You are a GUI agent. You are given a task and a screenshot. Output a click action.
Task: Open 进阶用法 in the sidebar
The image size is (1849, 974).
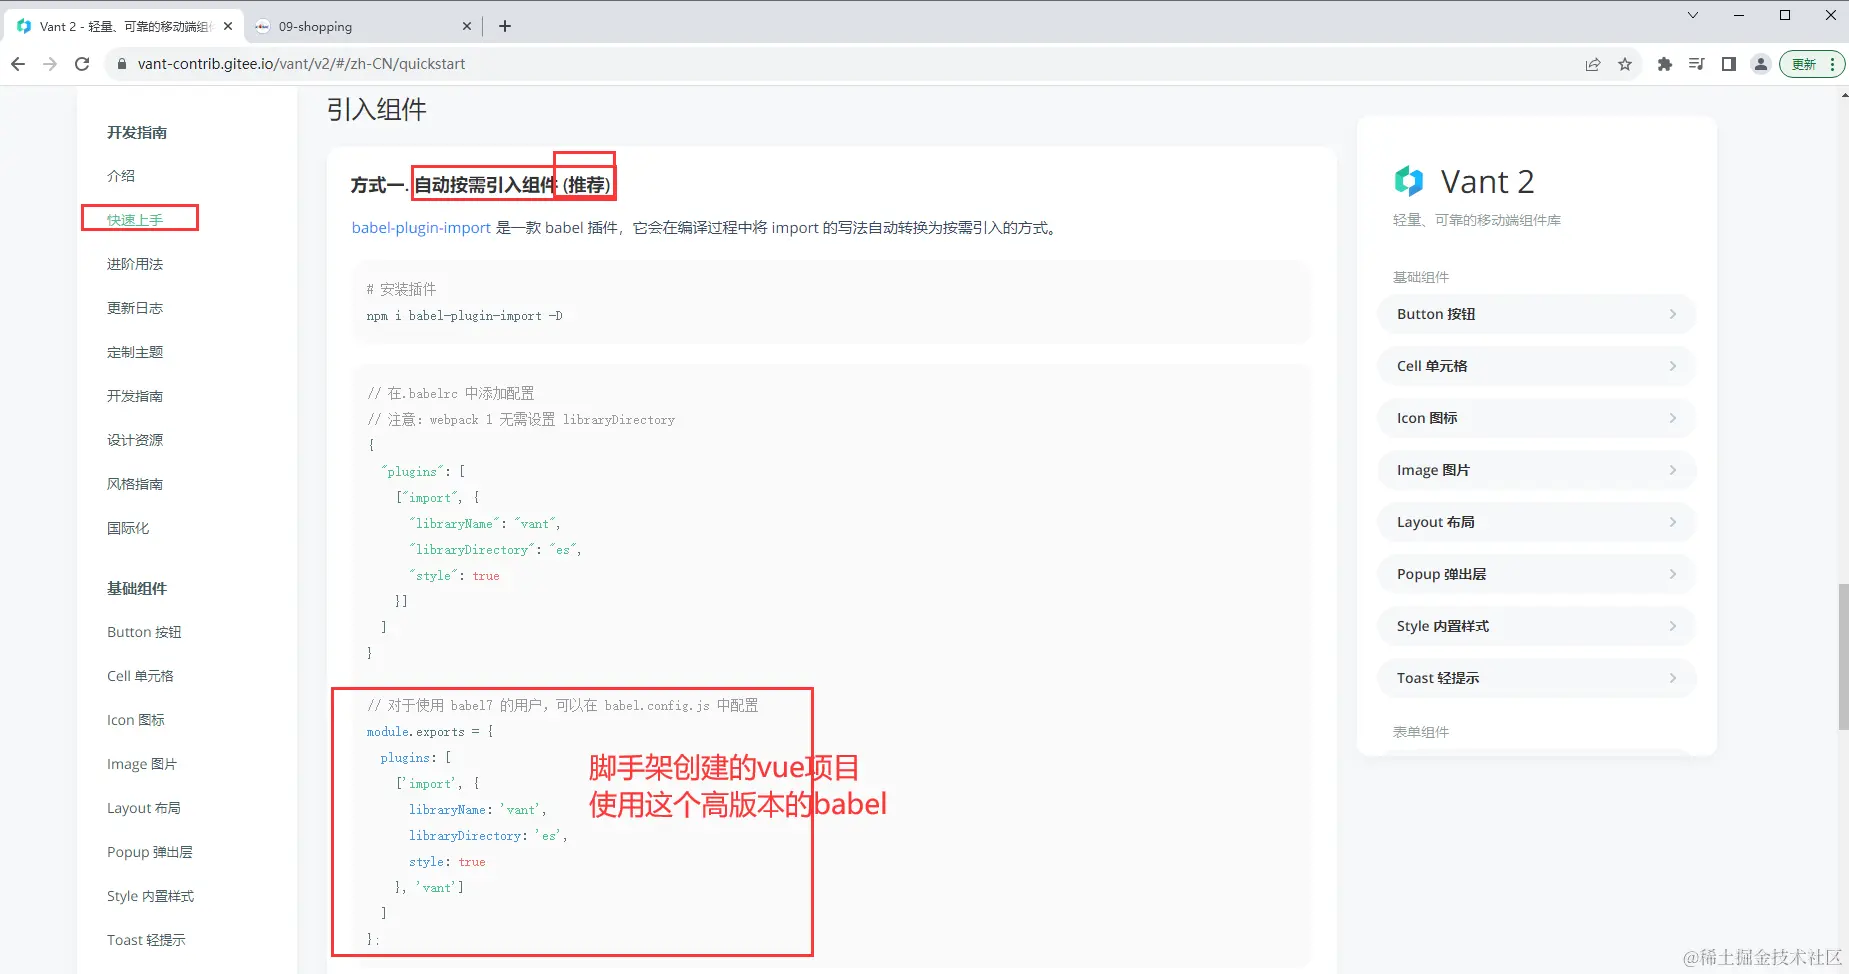[x=135, y=264]
